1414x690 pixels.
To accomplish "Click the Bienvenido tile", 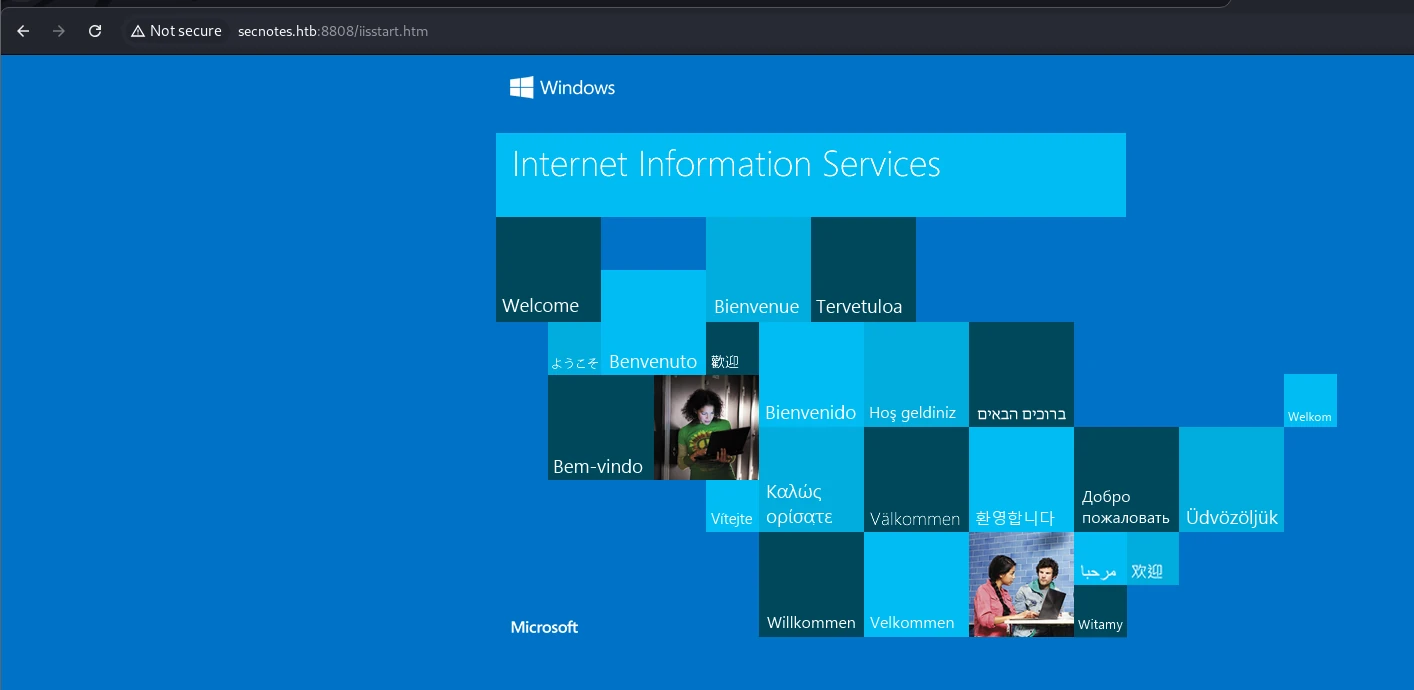I will (811, 374).
